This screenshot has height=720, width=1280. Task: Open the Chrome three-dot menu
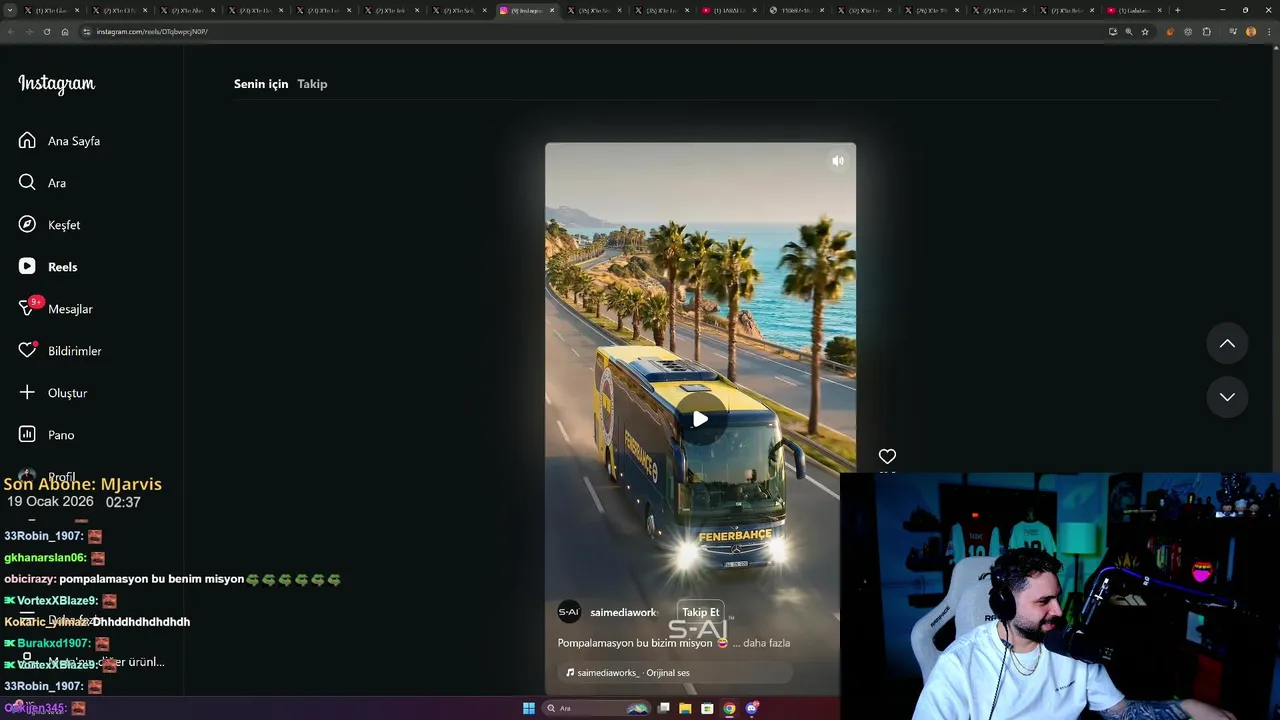pos(1269,32)
